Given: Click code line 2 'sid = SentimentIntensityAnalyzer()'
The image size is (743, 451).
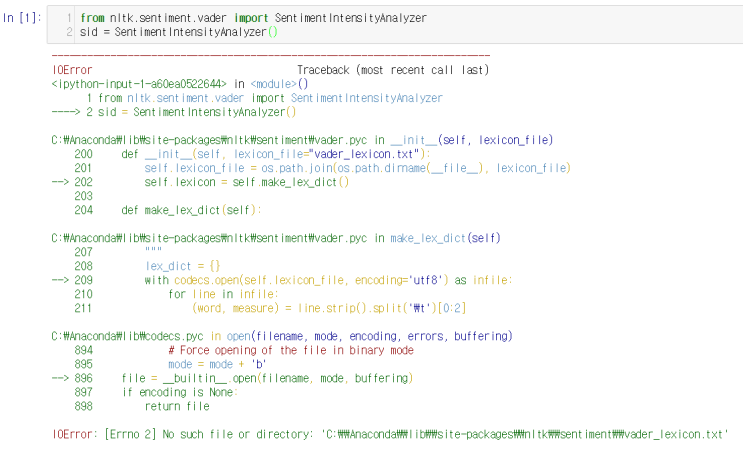Looking at the screenshot, I should (179, 32).
